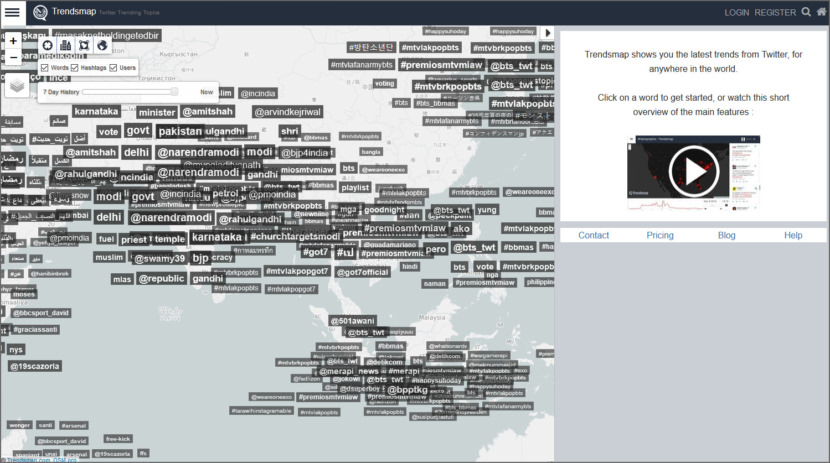
Task: Click the LOGIN menu item
Action: [736, 13]
